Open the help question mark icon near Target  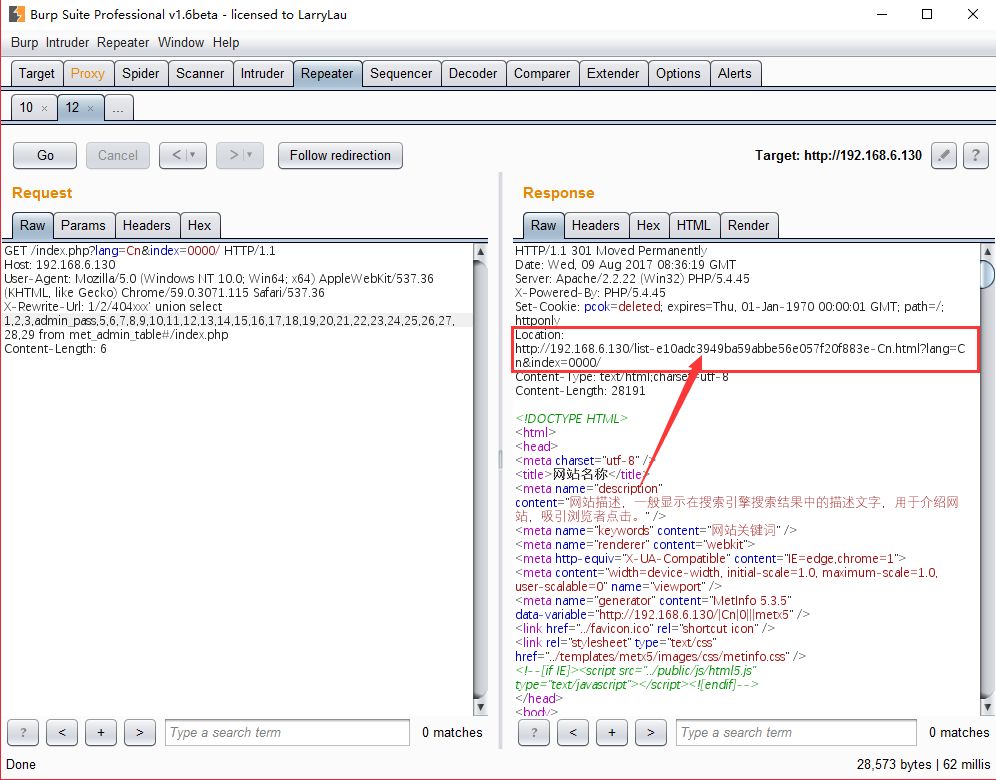[x=976, y=155]
